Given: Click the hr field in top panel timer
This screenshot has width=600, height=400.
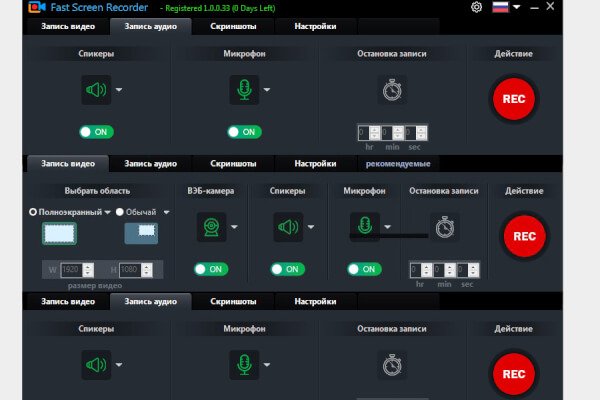Looking at the screenshot, I should click(x=364, y=133).
